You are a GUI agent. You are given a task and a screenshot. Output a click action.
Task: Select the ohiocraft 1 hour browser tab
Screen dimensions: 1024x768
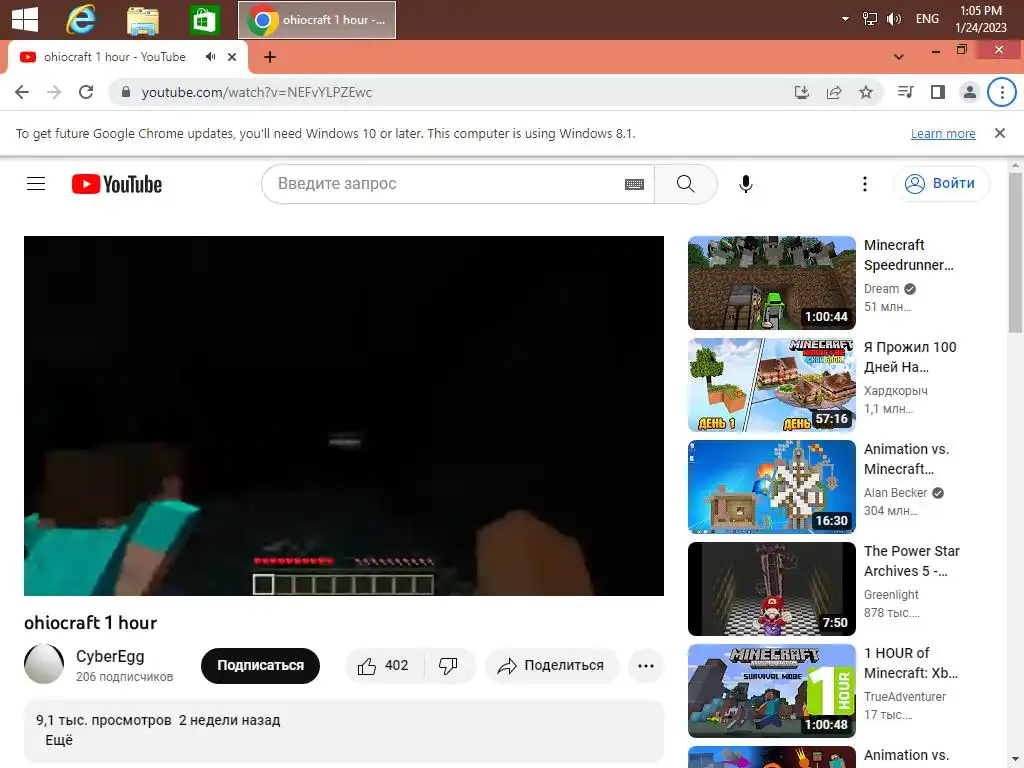(114, 57)
